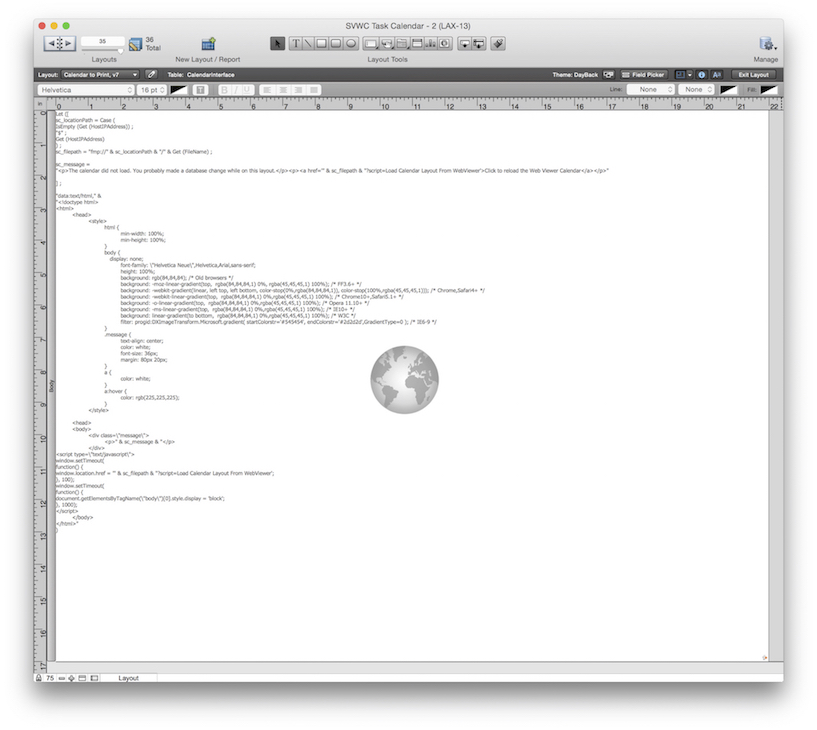Toggle bold formatting

pos(225,90)
